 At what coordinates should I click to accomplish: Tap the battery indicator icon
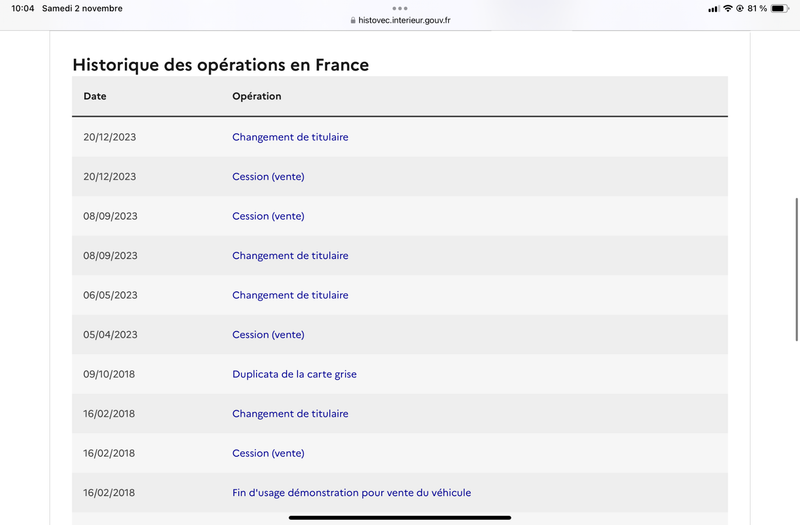[x=780, y=8]
